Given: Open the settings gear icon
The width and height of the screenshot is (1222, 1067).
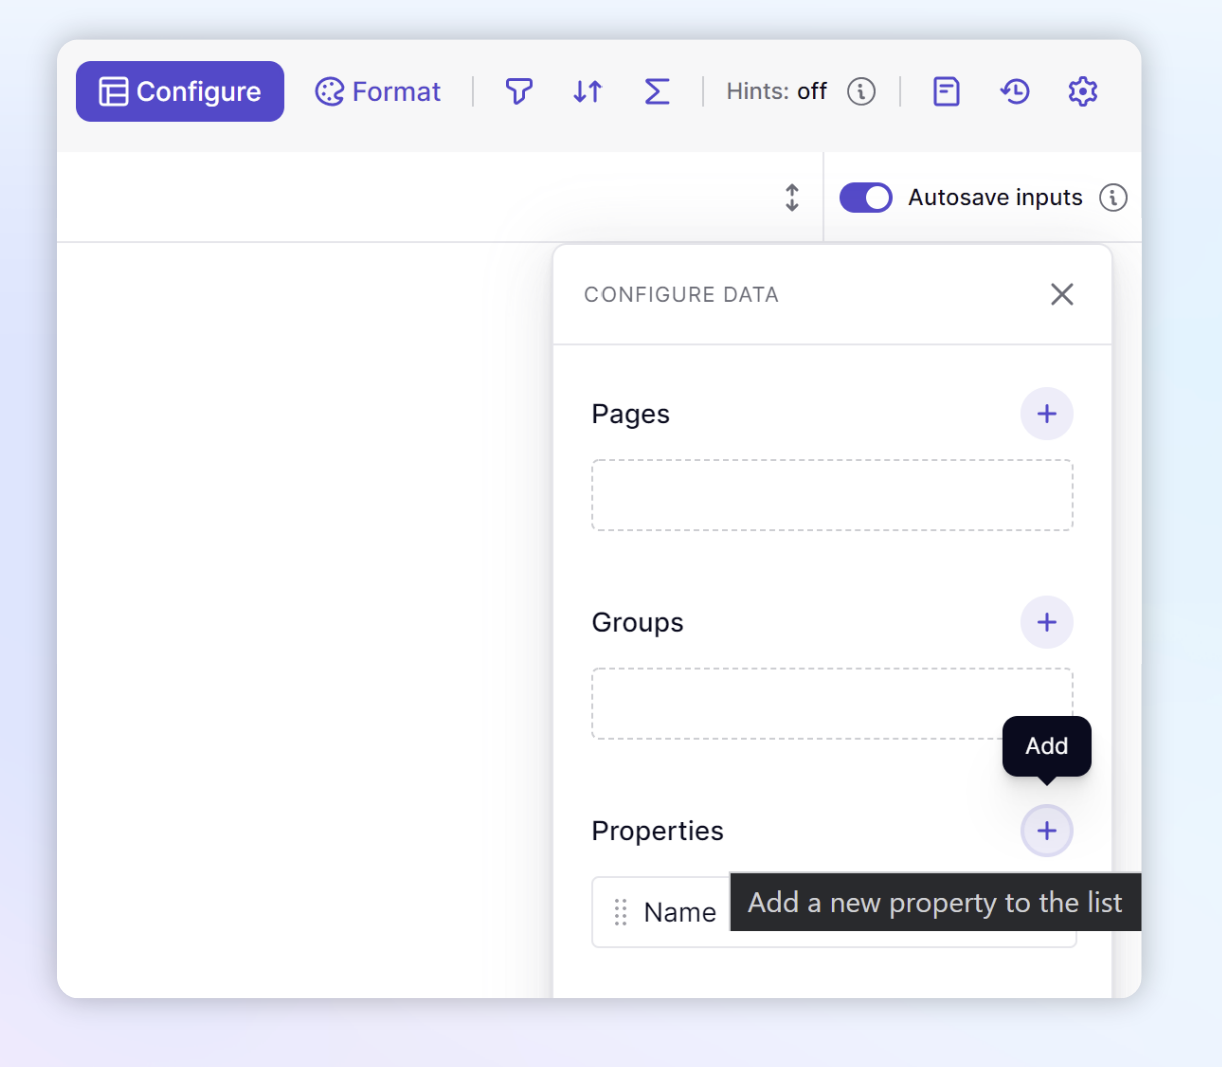Looking at the screenshot, I should tap(1083, 91).
